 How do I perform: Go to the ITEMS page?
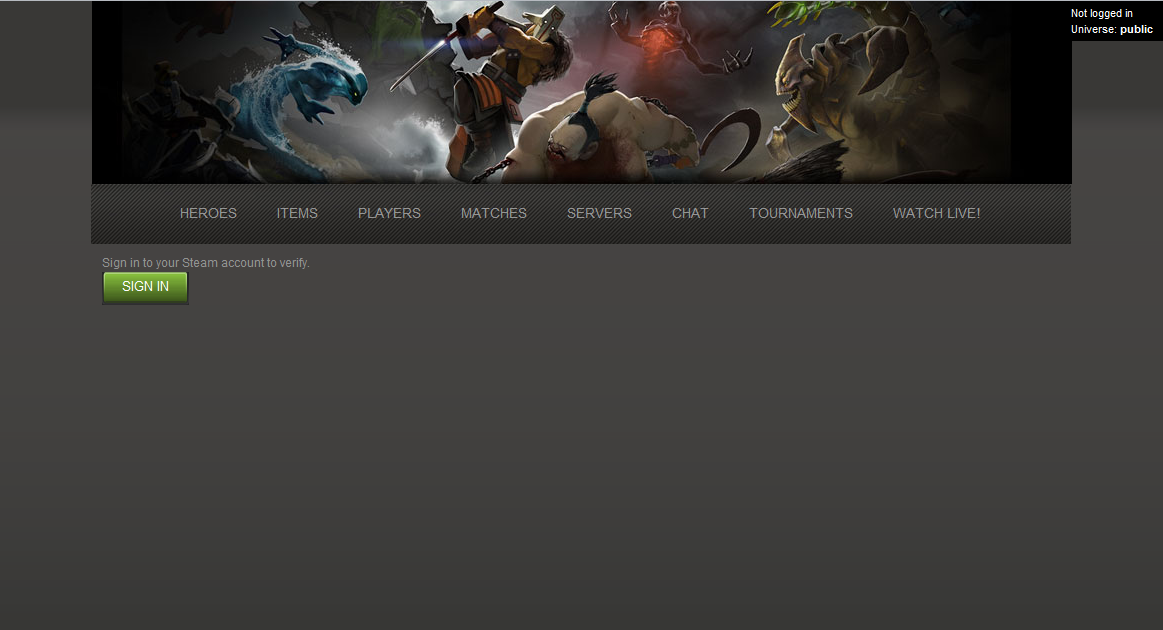click(x=297, y=213)
